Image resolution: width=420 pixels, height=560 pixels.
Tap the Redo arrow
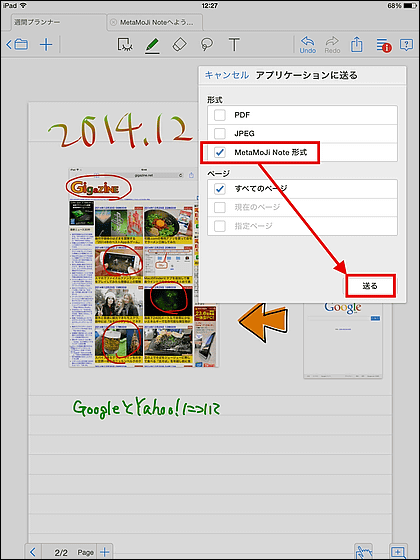(x=332, y=45)
